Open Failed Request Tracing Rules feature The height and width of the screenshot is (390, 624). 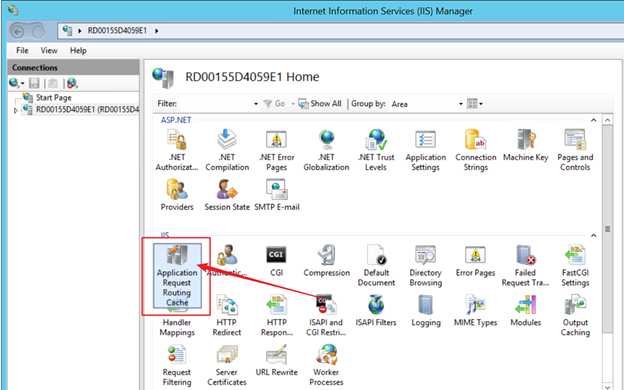525,266
